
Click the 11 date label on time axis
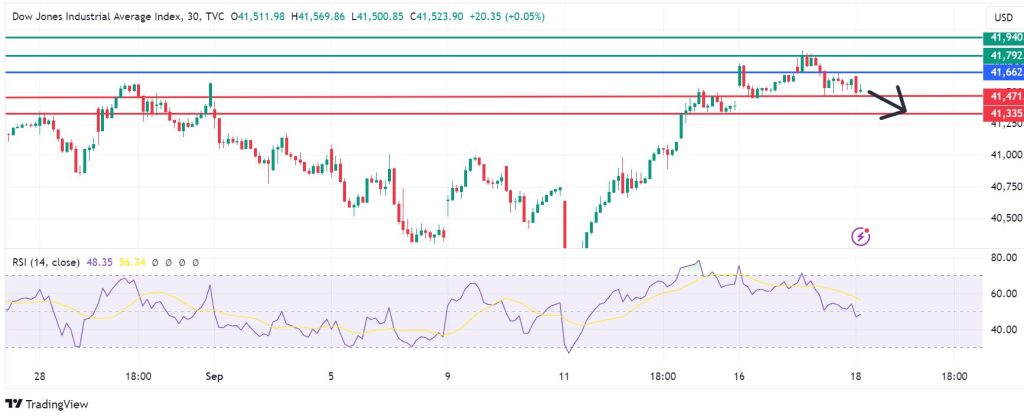click(564, 377)
